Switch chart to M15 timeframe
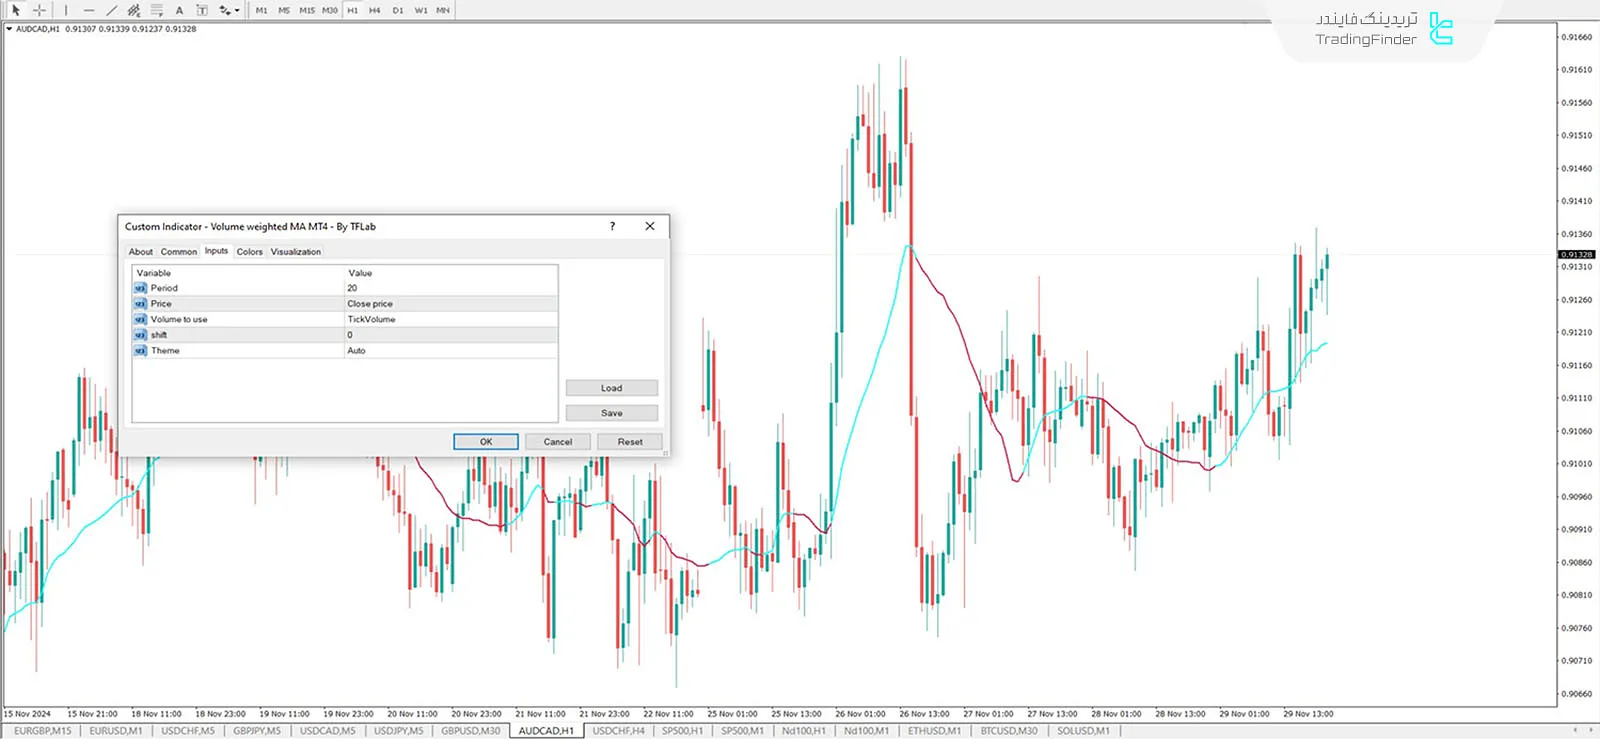 [x=307, y=10]
